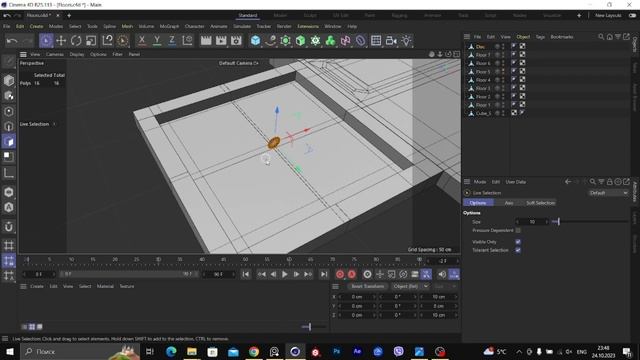Disable Tolerant Selection checkbox
640x360 pixels.
518,250
